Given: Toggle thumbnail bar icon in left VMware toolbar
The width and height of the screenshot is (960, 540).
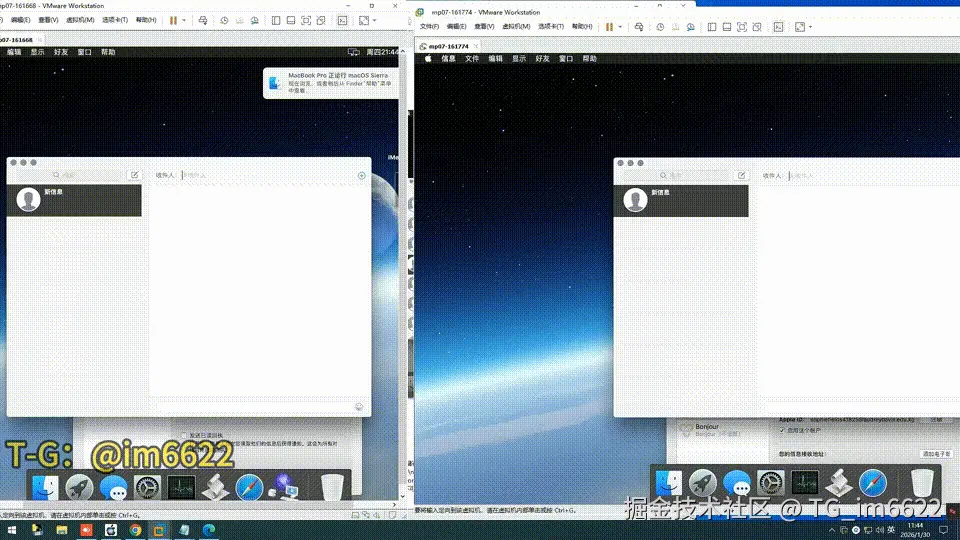Looking at the screenshot, I should pyautogui.click(x=291, y=20).
